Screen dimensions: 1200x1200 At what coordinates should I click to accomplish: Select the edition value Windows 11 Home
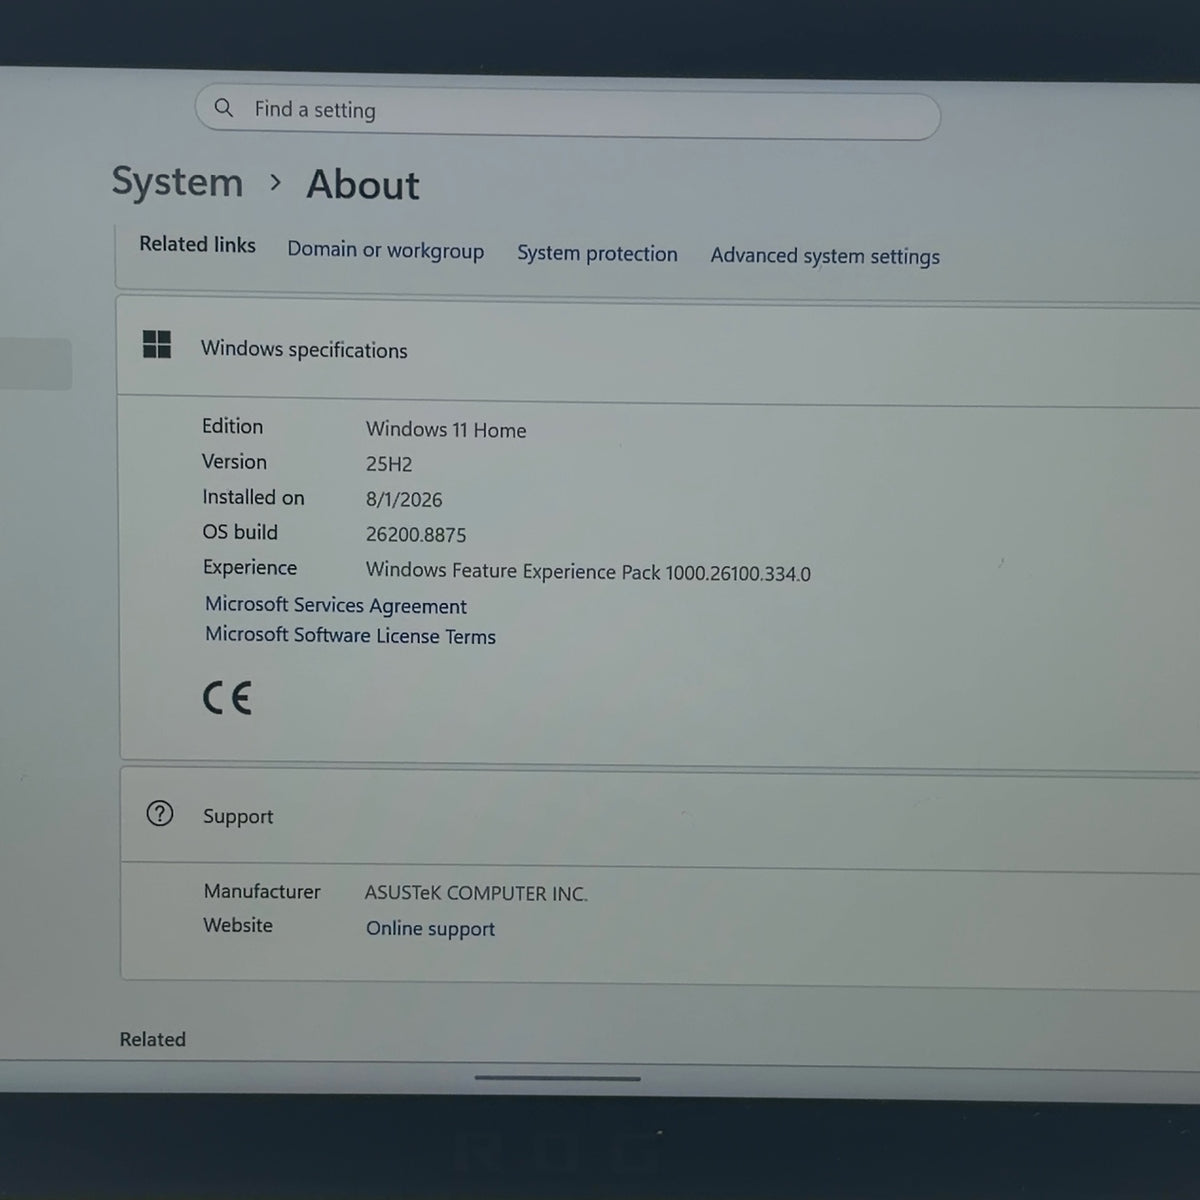click(x=446, y=429)
